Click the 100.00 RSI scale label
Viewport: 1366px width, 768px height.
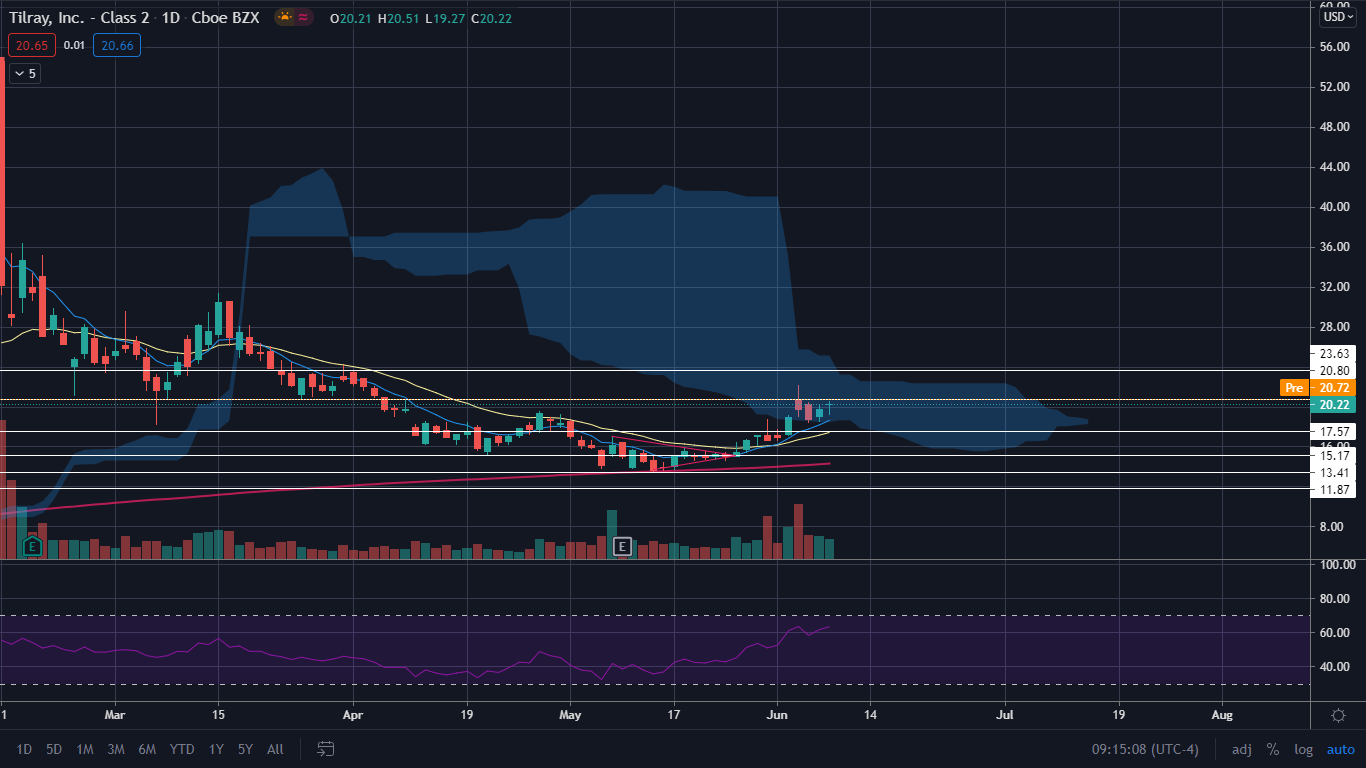click(1336, 565)
